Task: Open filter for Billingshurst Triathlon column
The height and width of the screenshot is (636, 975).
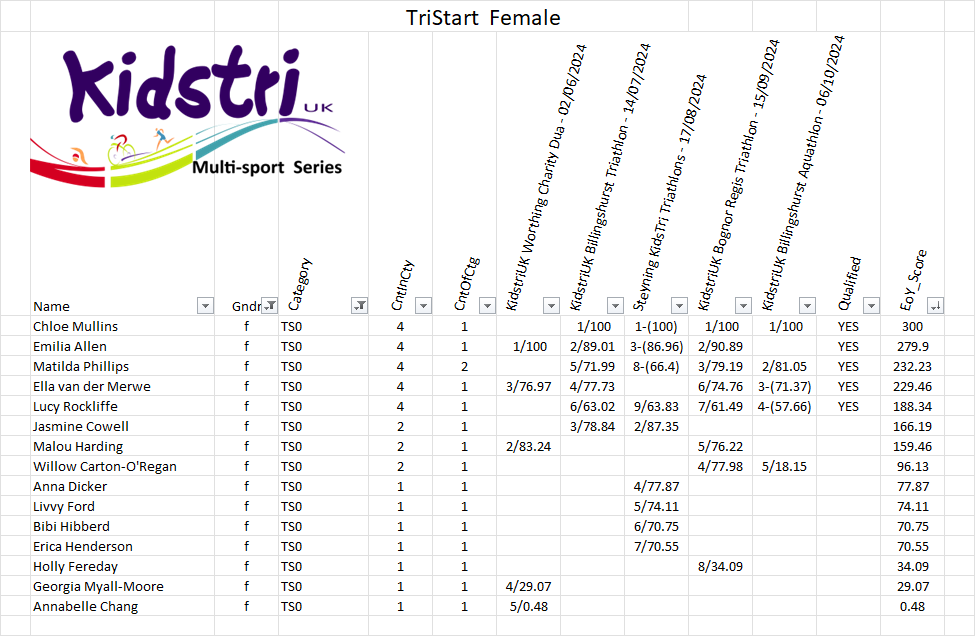Action: pyautogui.click(x=615, y=306)
